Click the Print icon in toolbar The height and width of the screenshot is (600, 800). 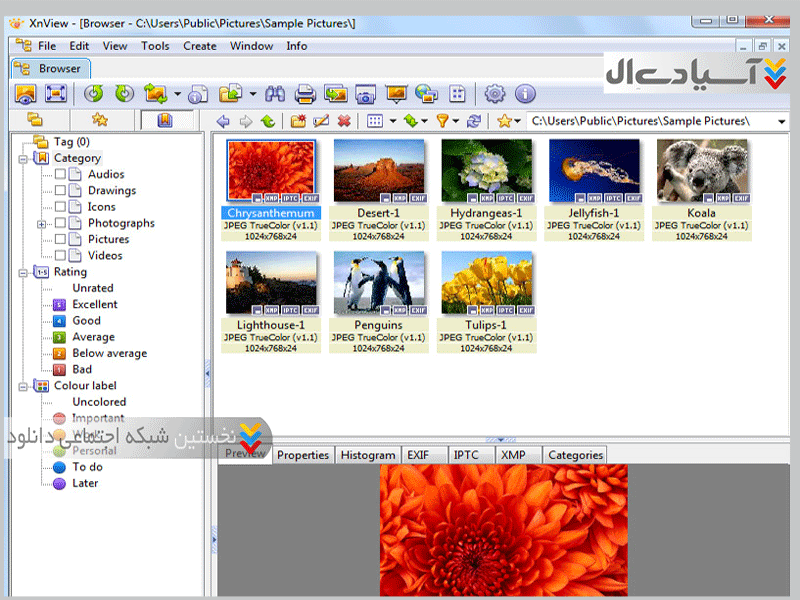click(x=306, y=94)
